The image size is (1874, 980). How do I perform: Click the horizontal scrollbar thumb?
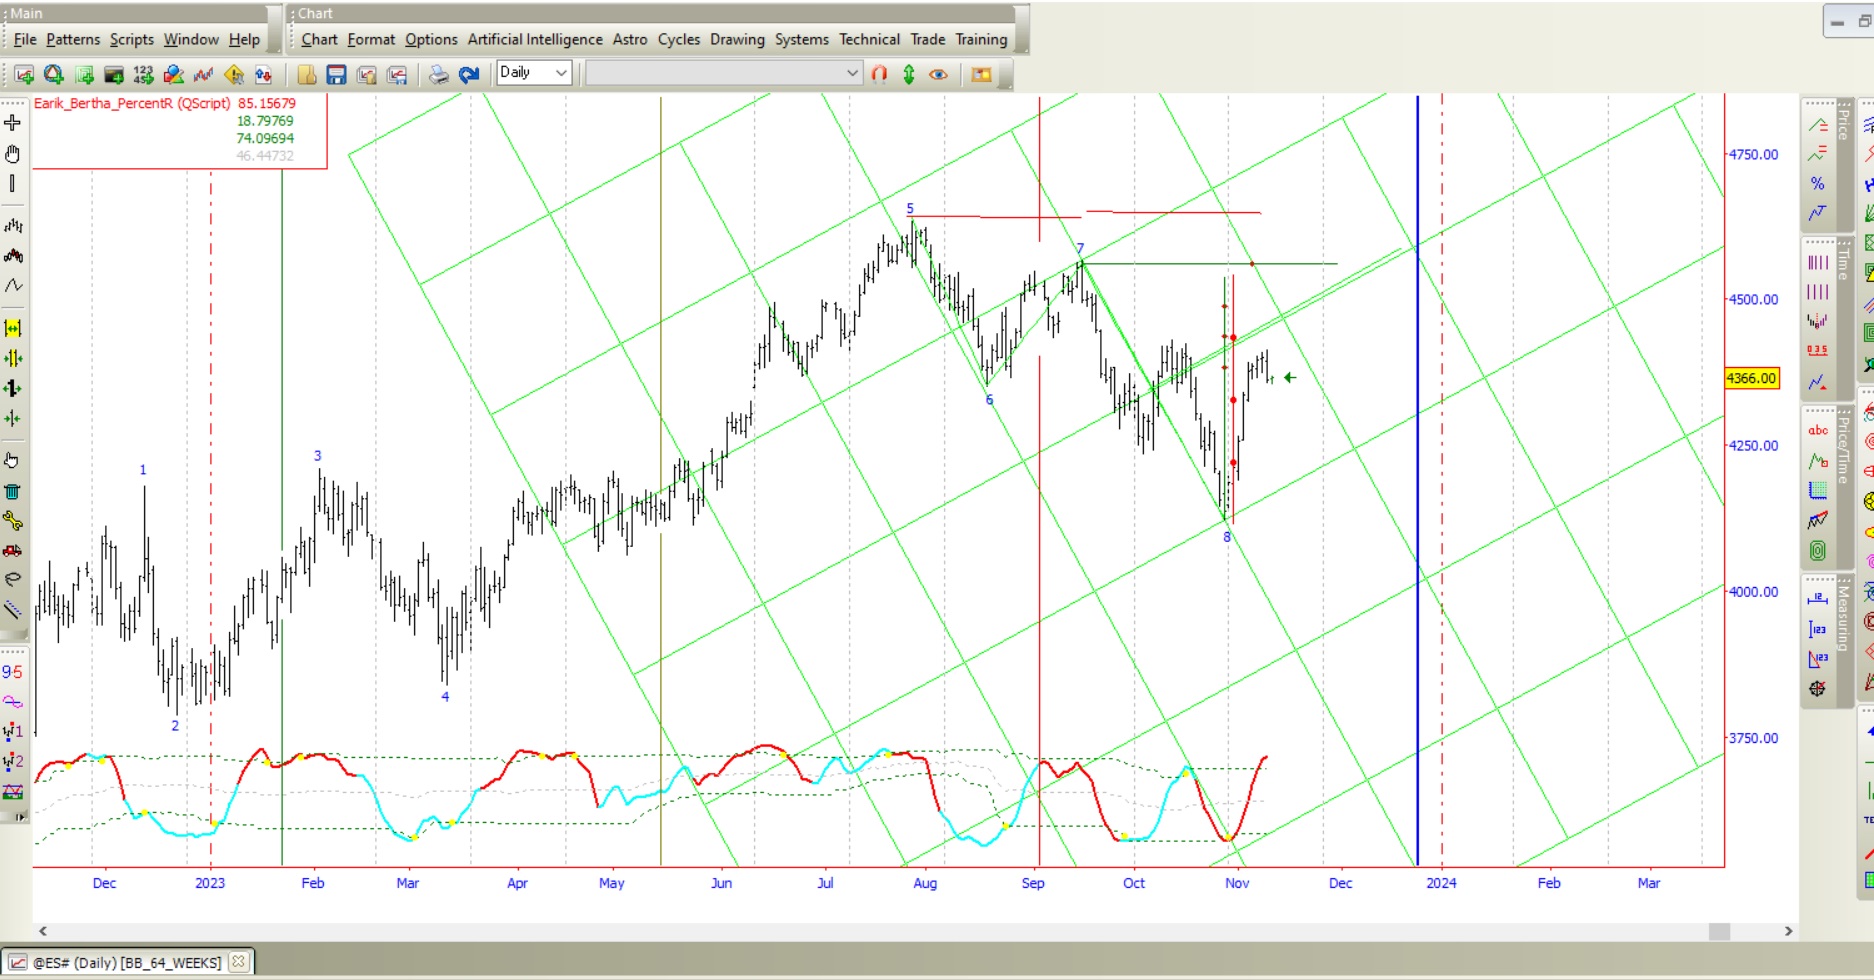pyautogui.click(x=1719, y=931)
